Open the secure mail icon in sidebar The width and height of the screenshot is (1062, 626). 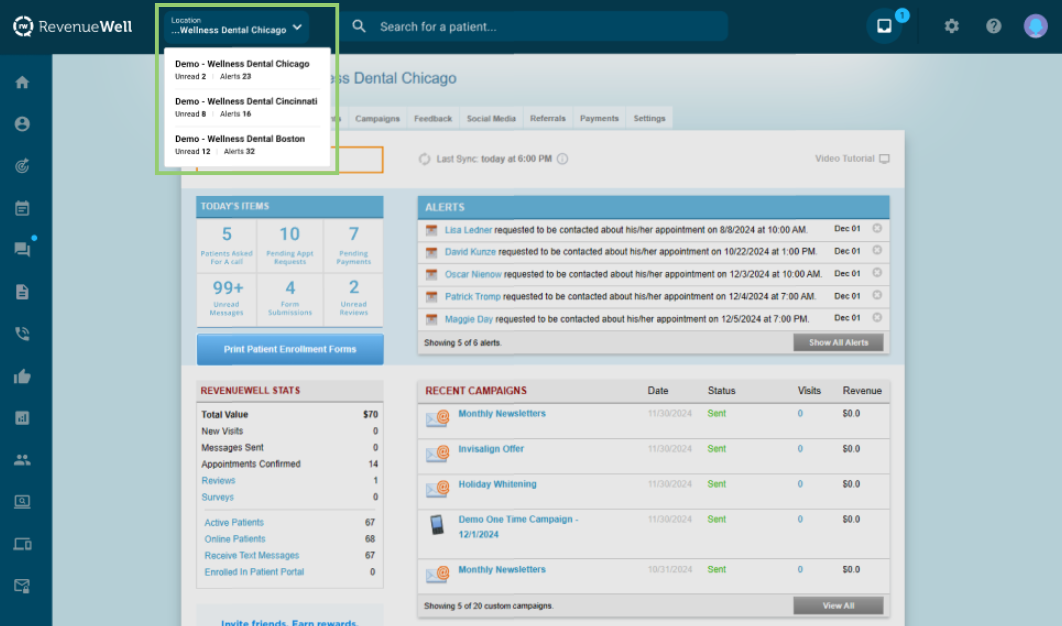point(22,586)
